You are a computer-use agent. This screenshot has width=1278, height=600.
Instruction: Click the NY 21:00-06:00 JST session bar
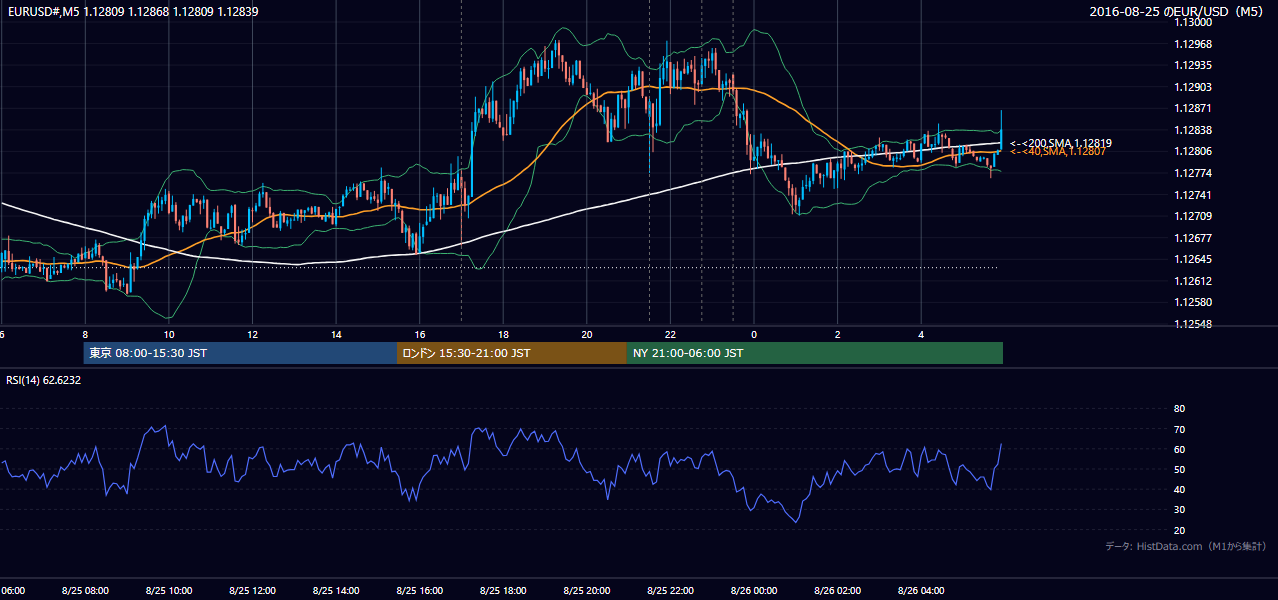click(x=815, y=353)
